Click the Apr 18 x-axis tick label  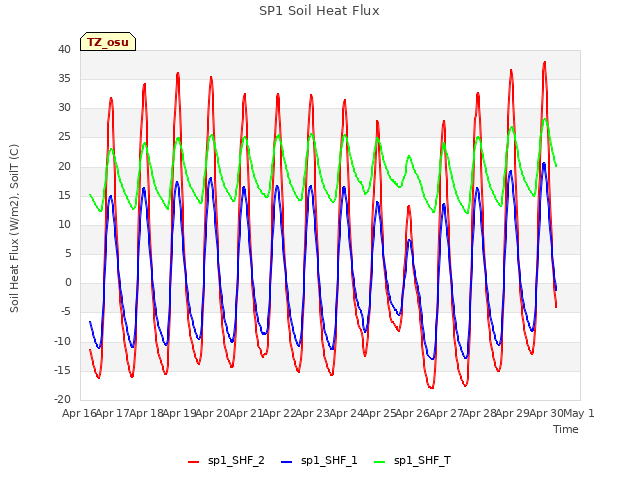[x=146, y=413]
